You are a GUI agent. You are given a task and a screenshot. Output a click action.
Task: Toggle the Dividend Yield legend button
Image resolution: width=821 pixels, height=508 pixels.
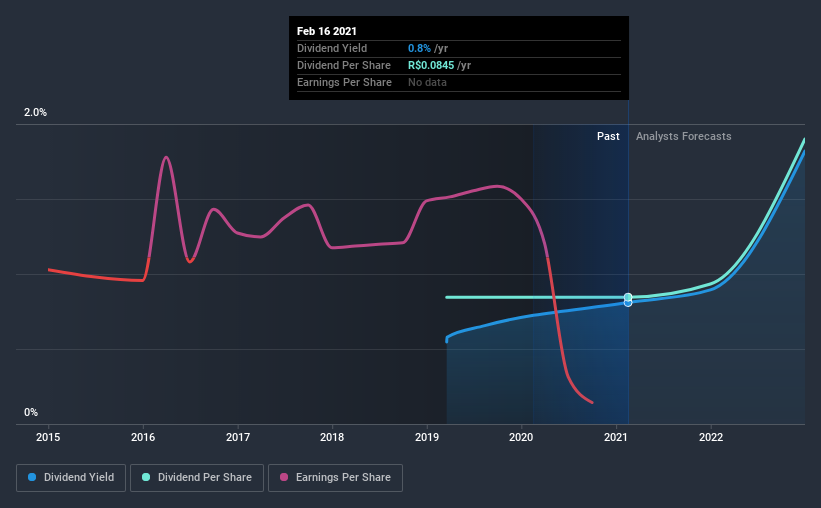[71, 478]
